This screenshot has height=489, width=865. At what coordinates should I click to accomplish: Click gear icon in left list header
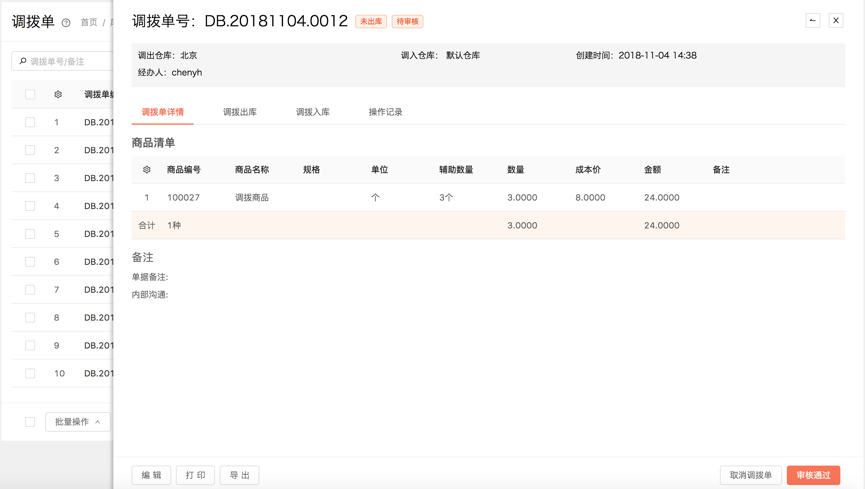[58, 94]
